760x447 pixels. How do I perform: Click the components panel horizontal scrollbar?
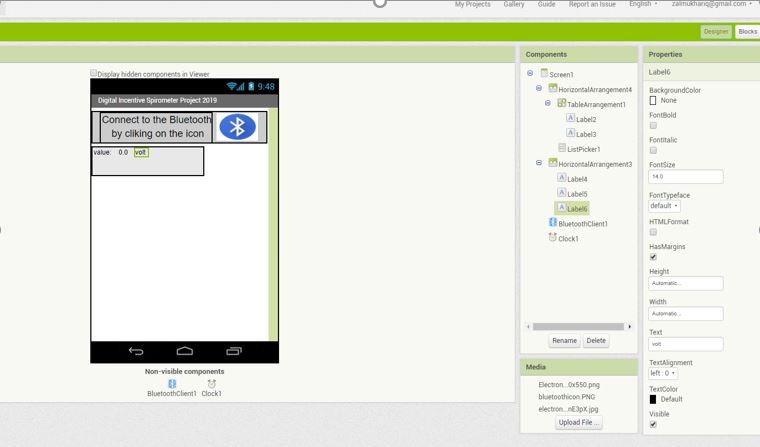click(578, 327)
